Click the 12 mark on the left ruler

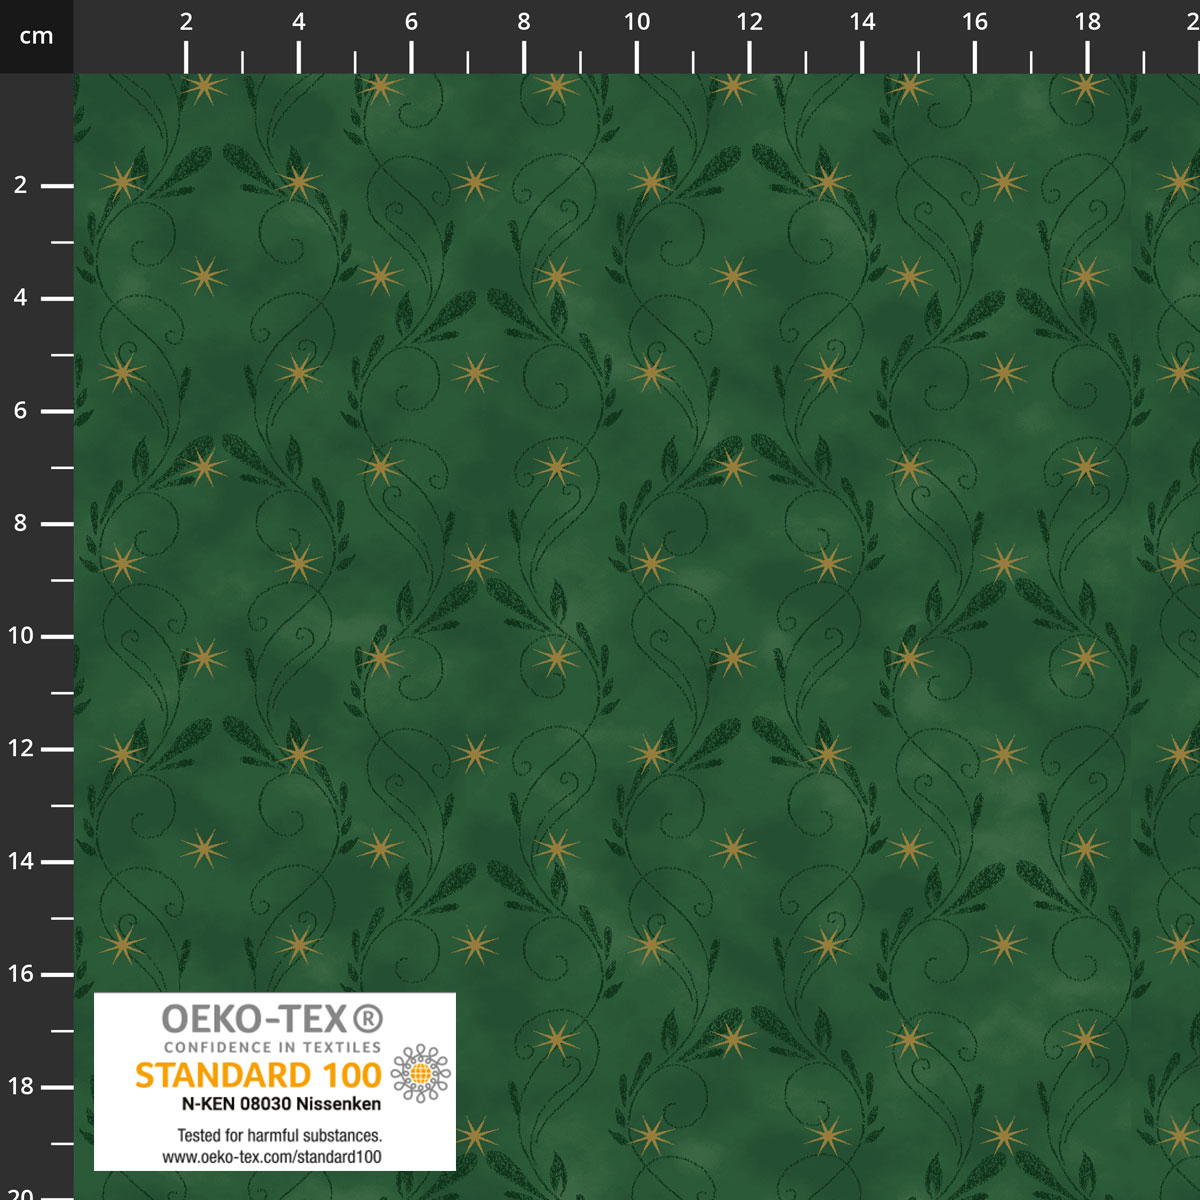[21, 748]
